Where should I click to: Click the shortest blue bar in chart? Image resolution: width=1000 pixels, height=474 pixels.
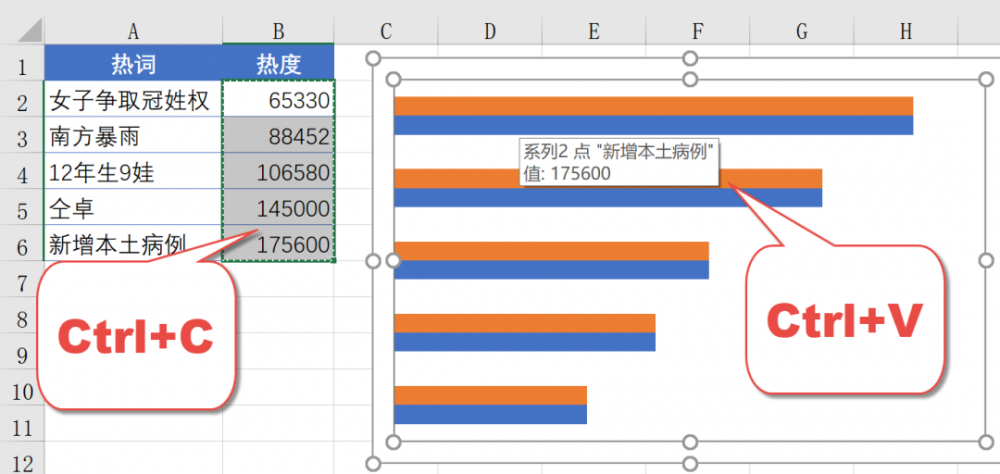tap(490, 414)
